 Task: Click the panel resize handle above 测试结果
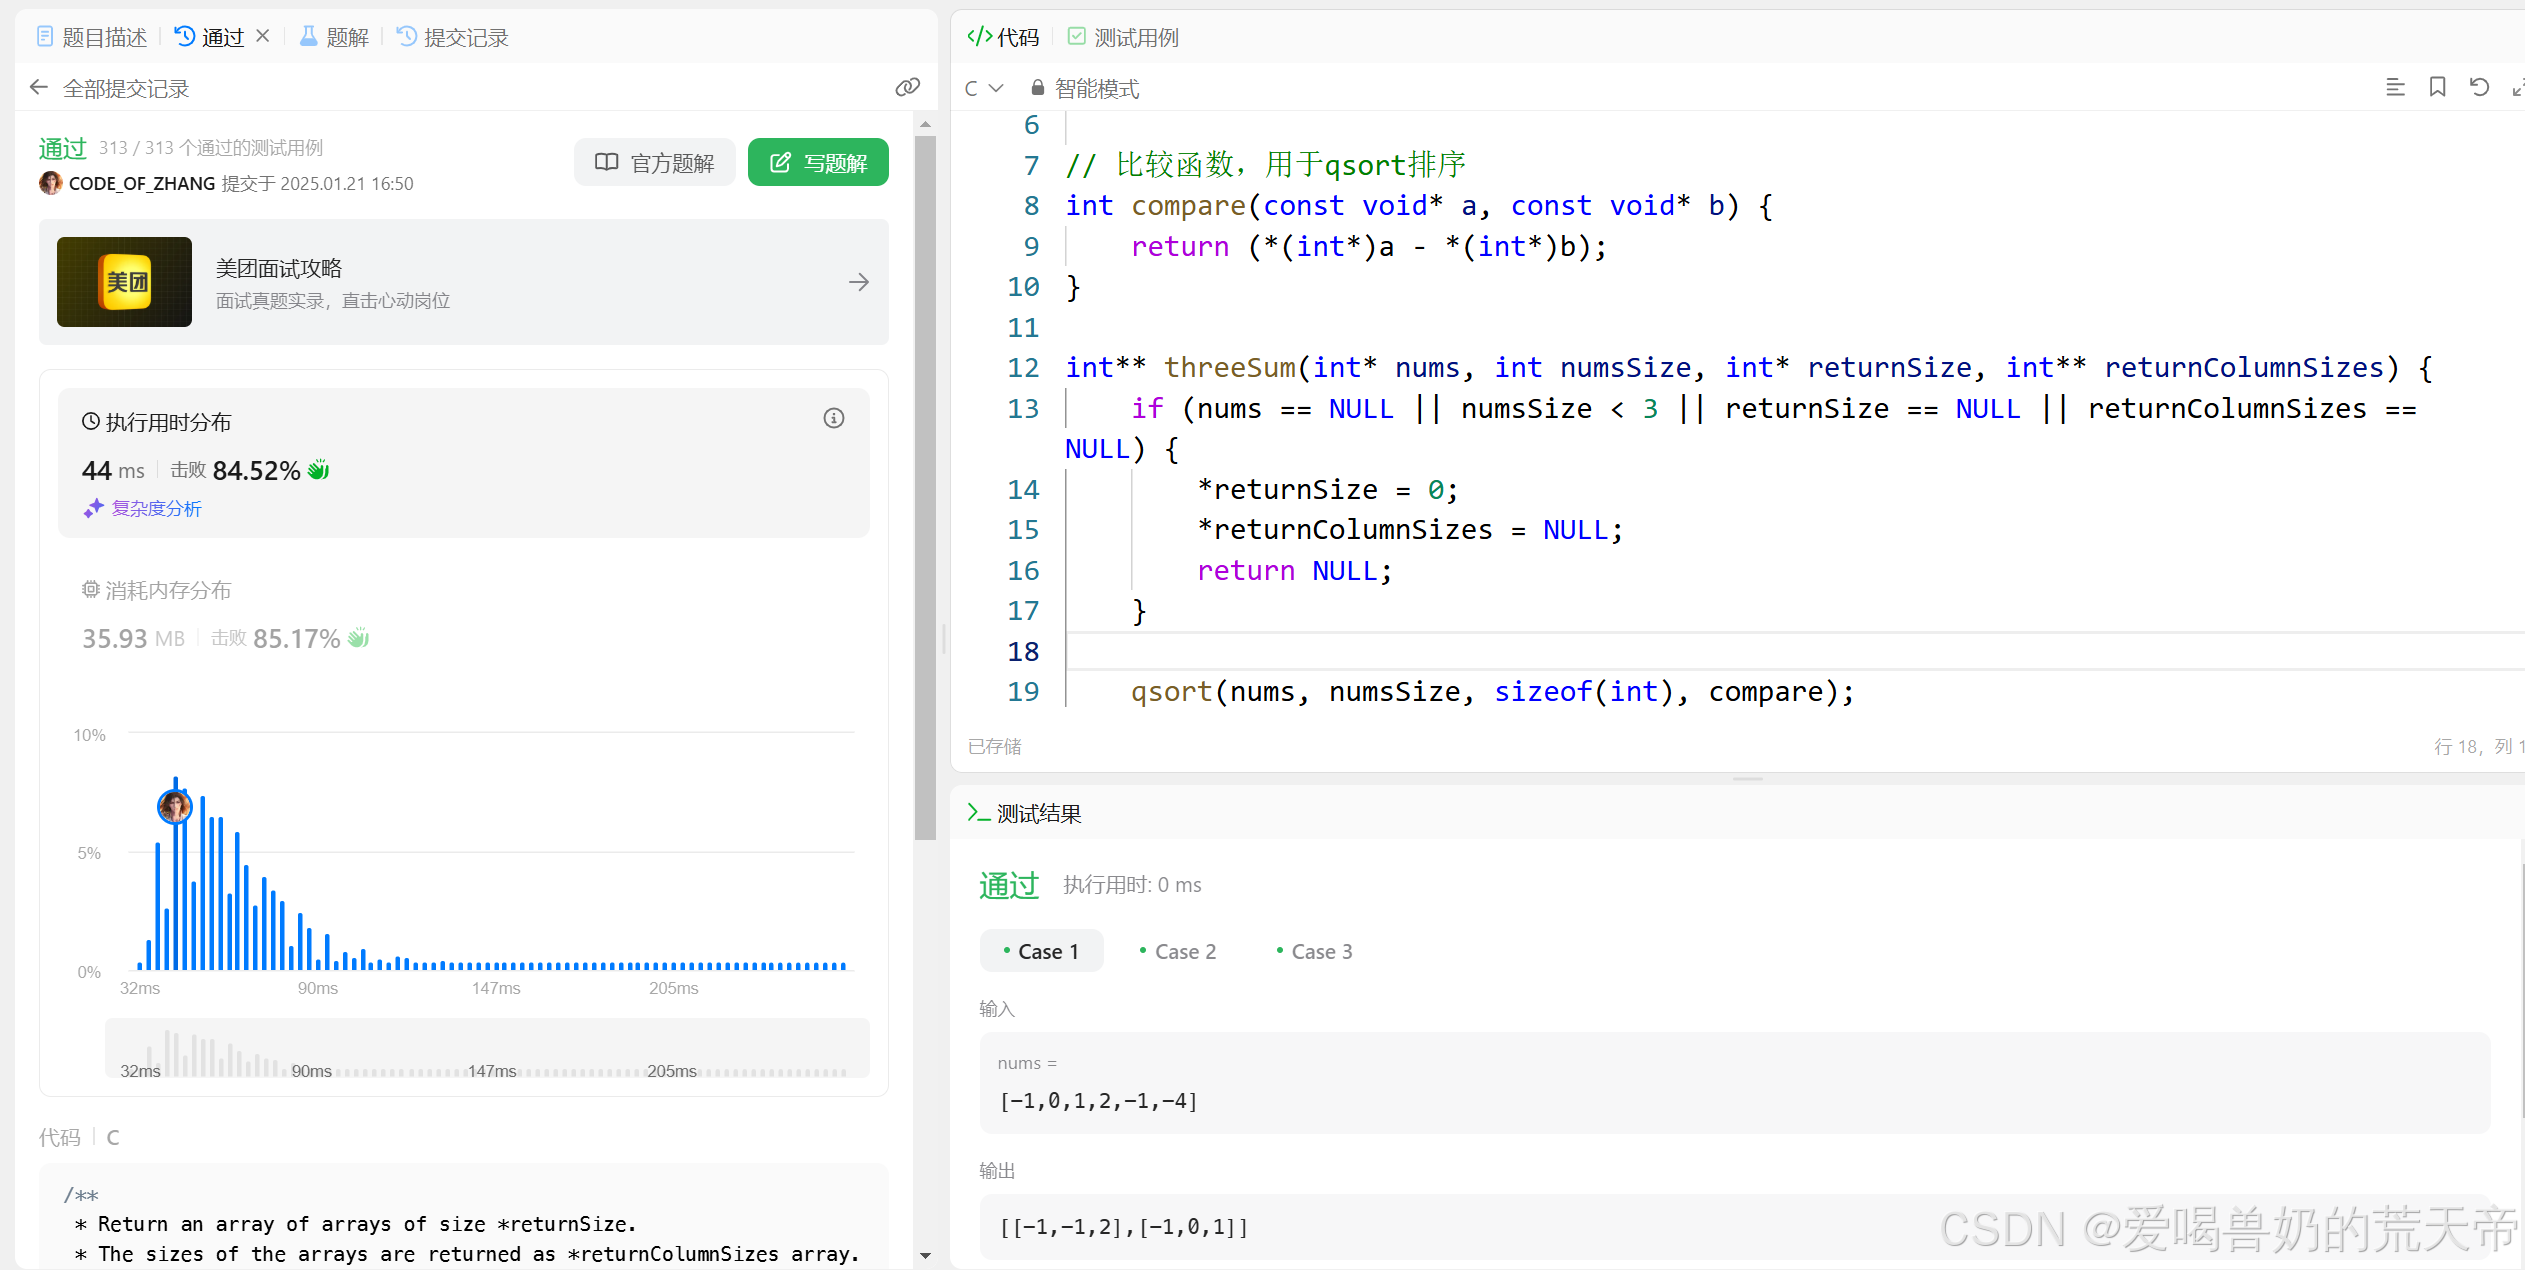(x=1747, y=778)
